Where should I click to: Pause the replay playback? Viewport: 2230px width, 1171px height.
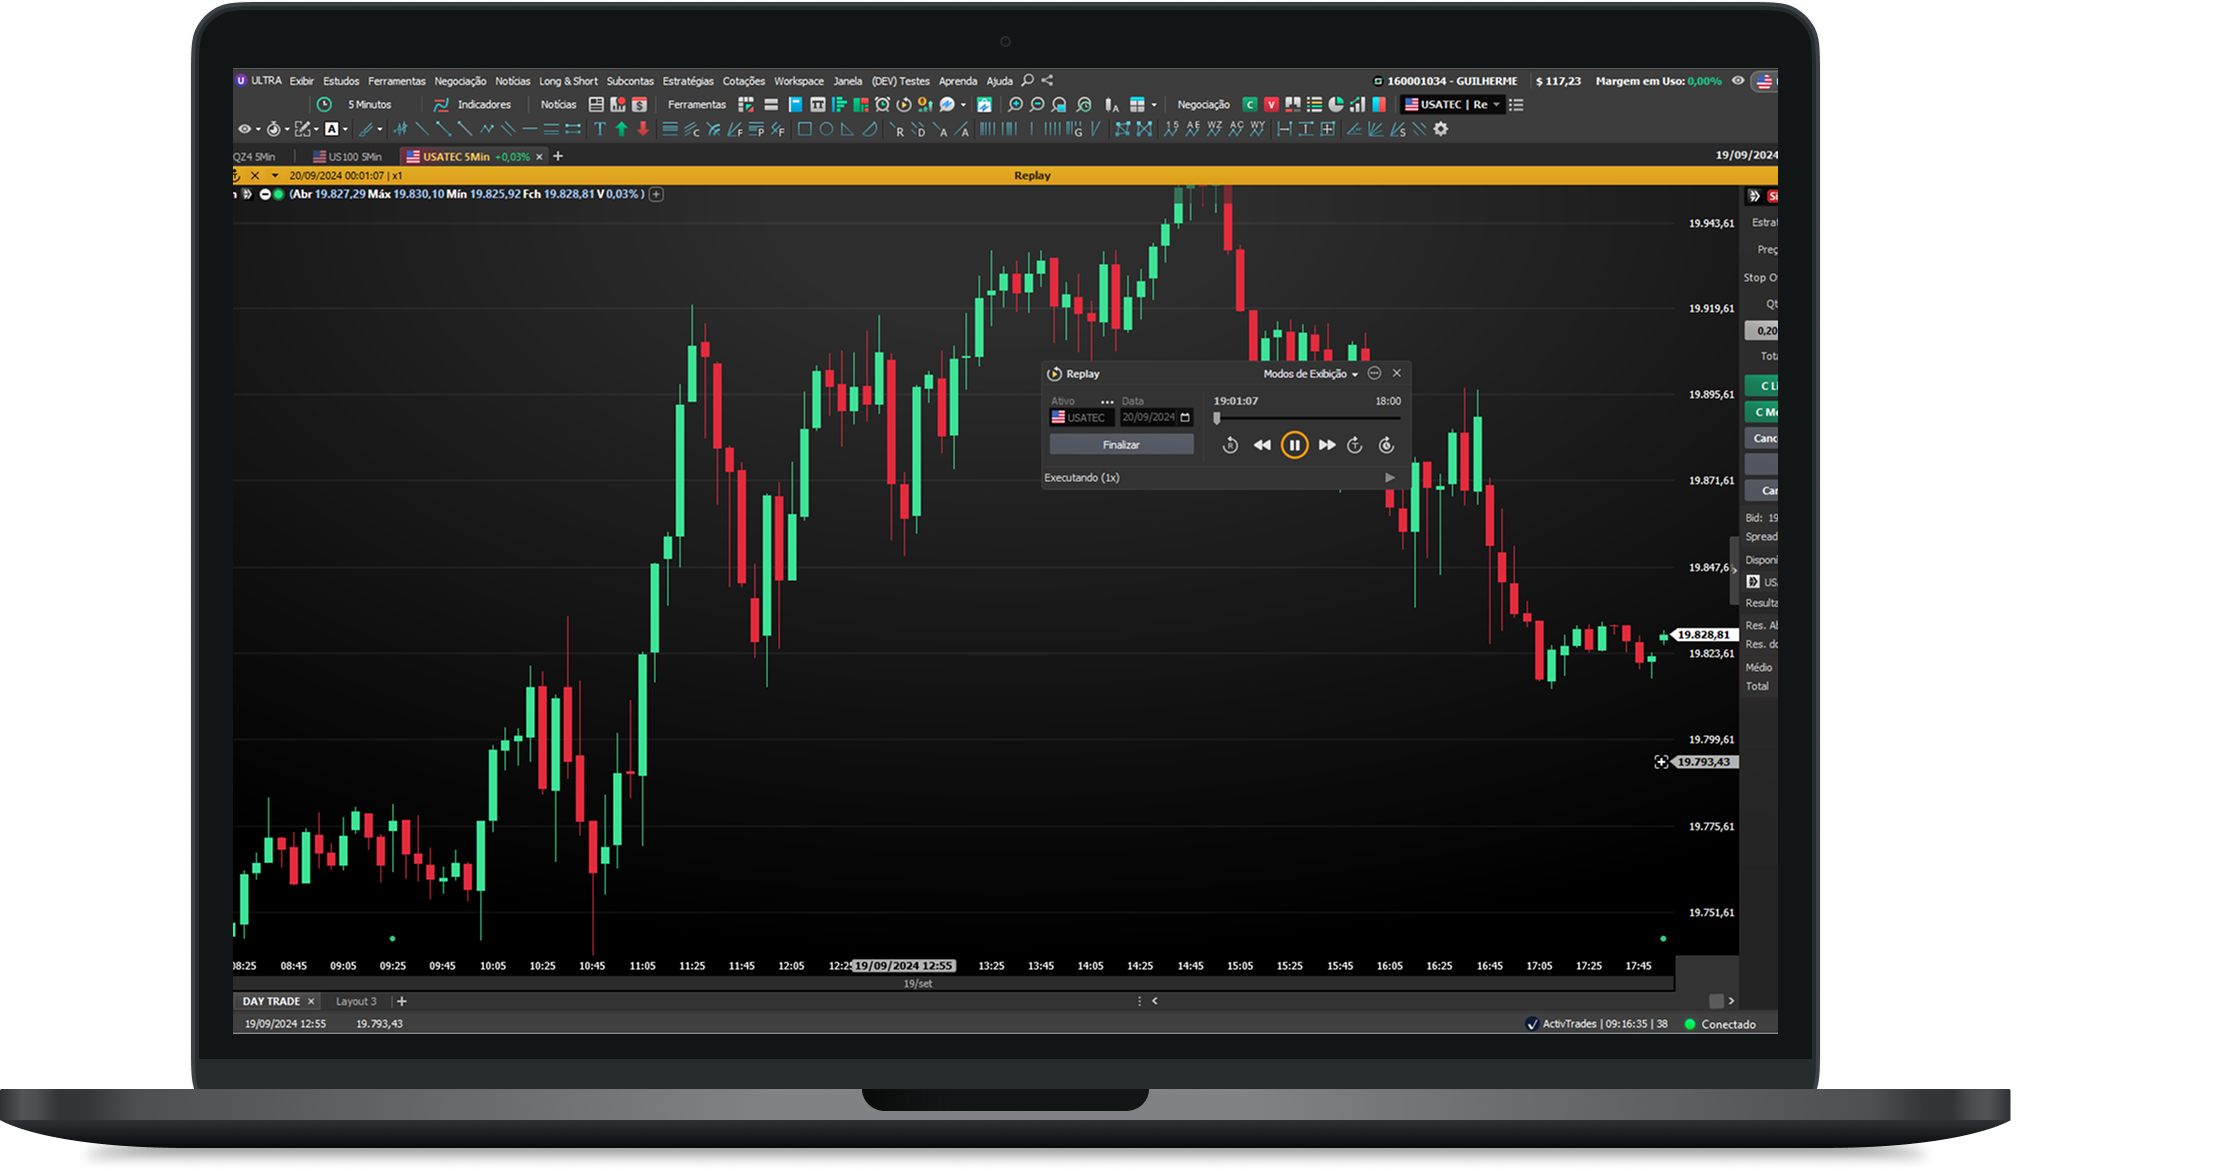tap(1294, 445)
